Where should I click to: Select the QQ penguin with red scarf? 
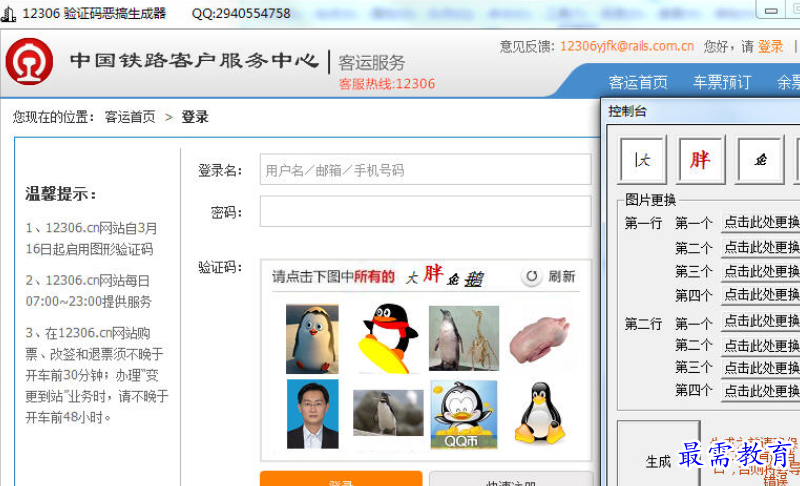[x=388, y=338]
